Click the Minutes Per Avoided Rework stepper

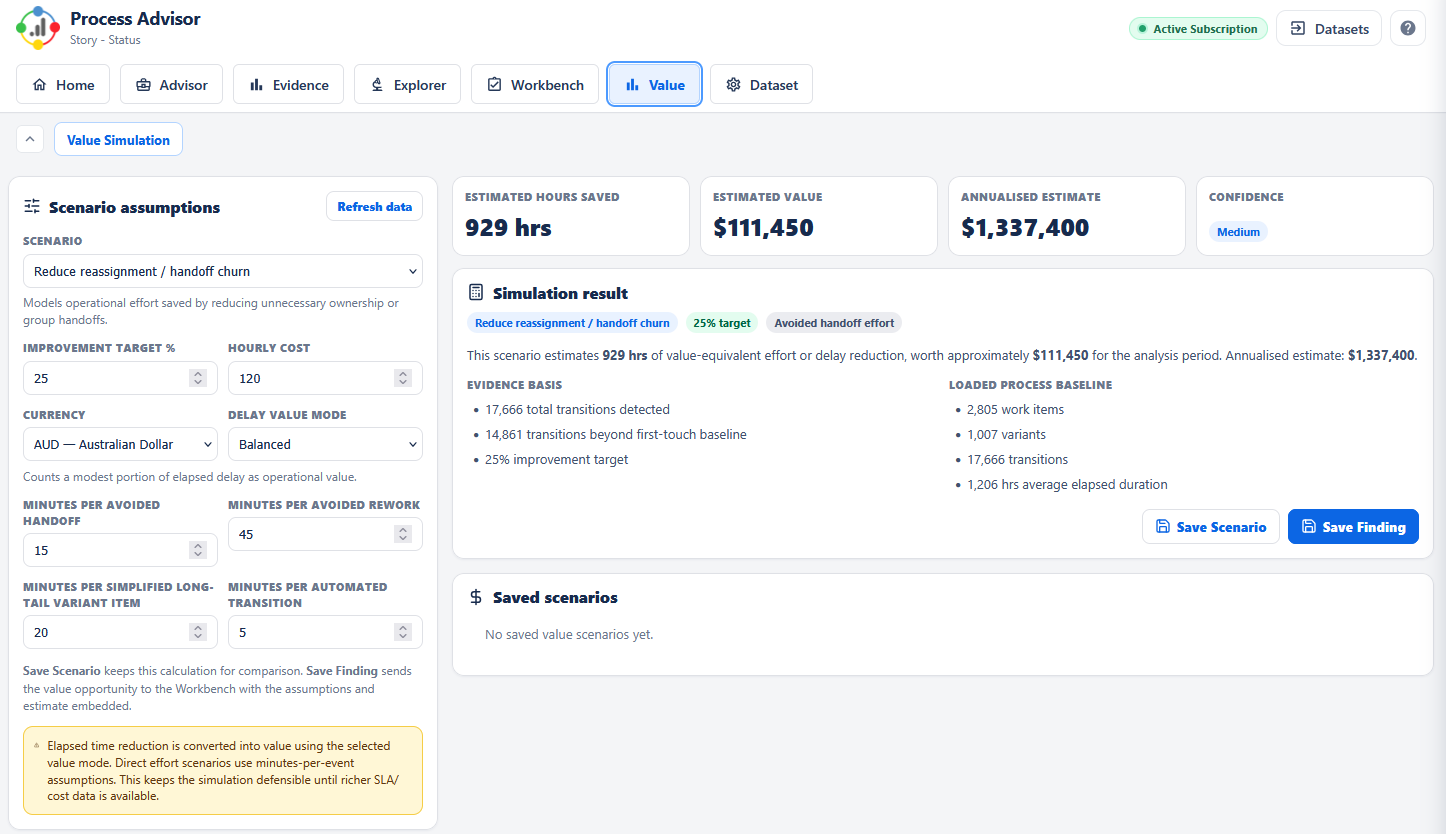(x=403, y=534)
